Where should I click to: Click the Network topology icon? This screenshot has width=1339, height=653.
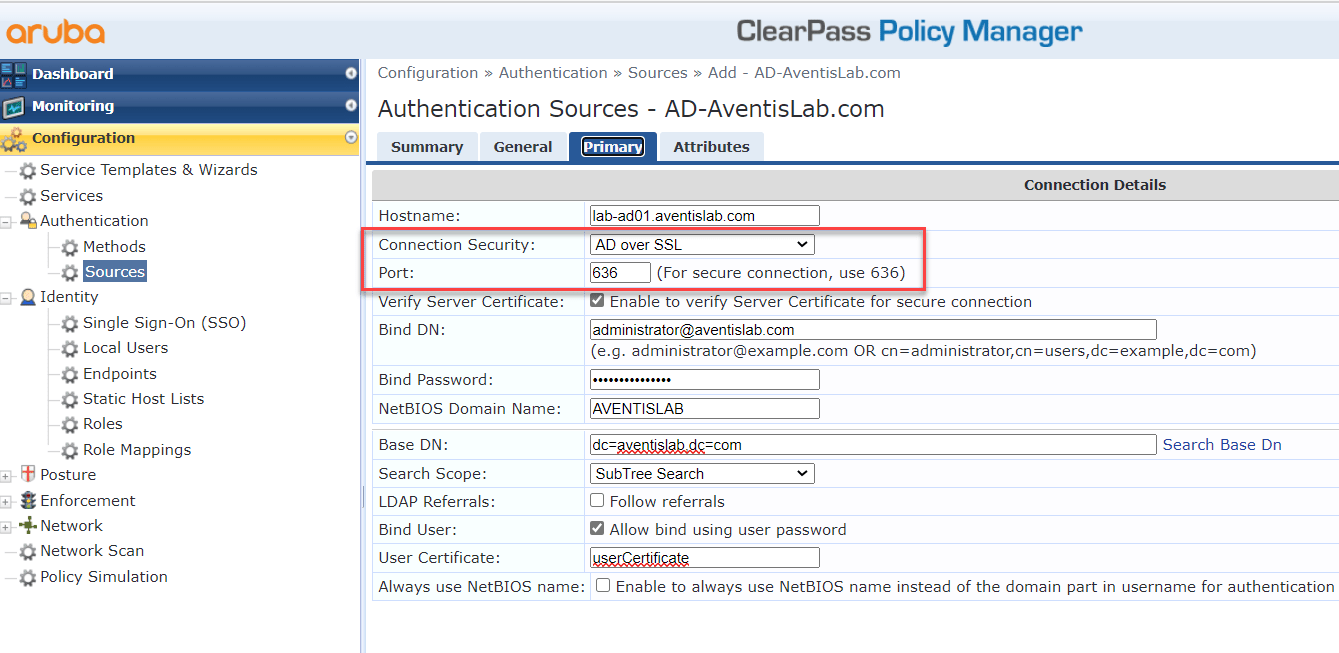pos(28,525)
